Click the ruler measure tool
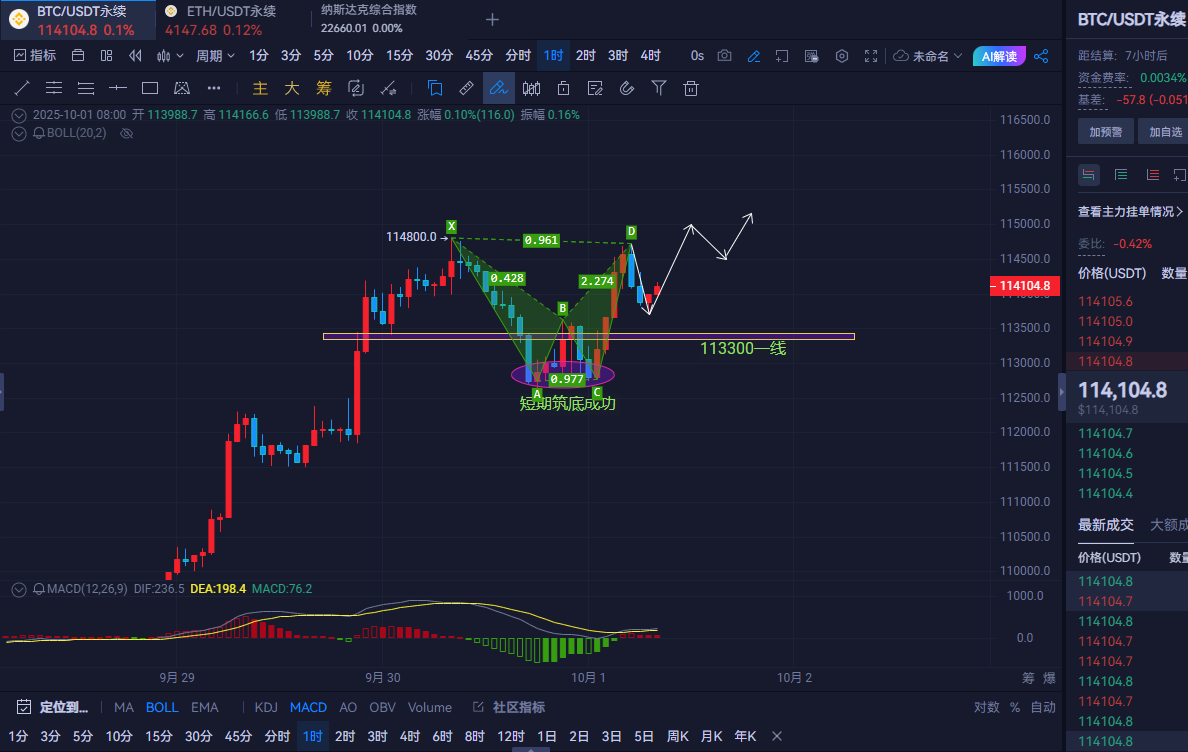This screenshot has width=1188, height=752. [466, 88]
